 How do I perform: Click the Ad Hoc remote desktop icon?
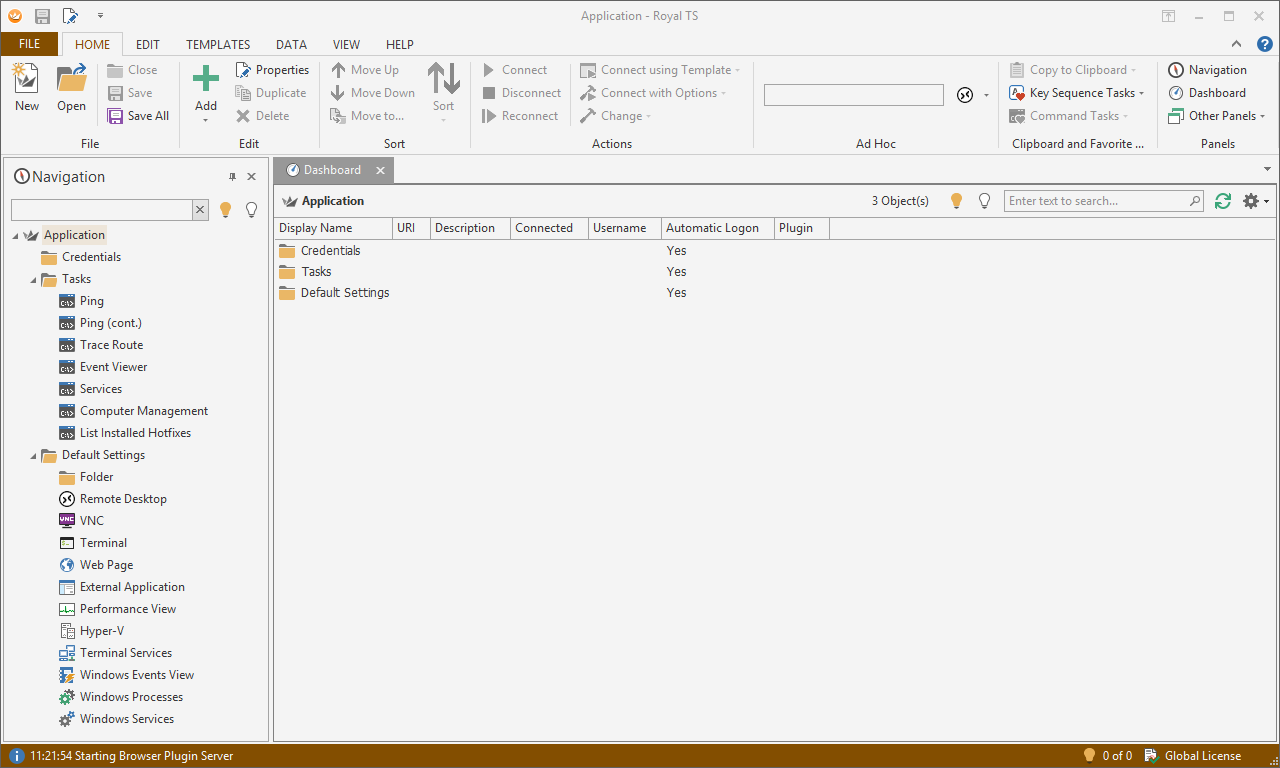click(965, 95)
